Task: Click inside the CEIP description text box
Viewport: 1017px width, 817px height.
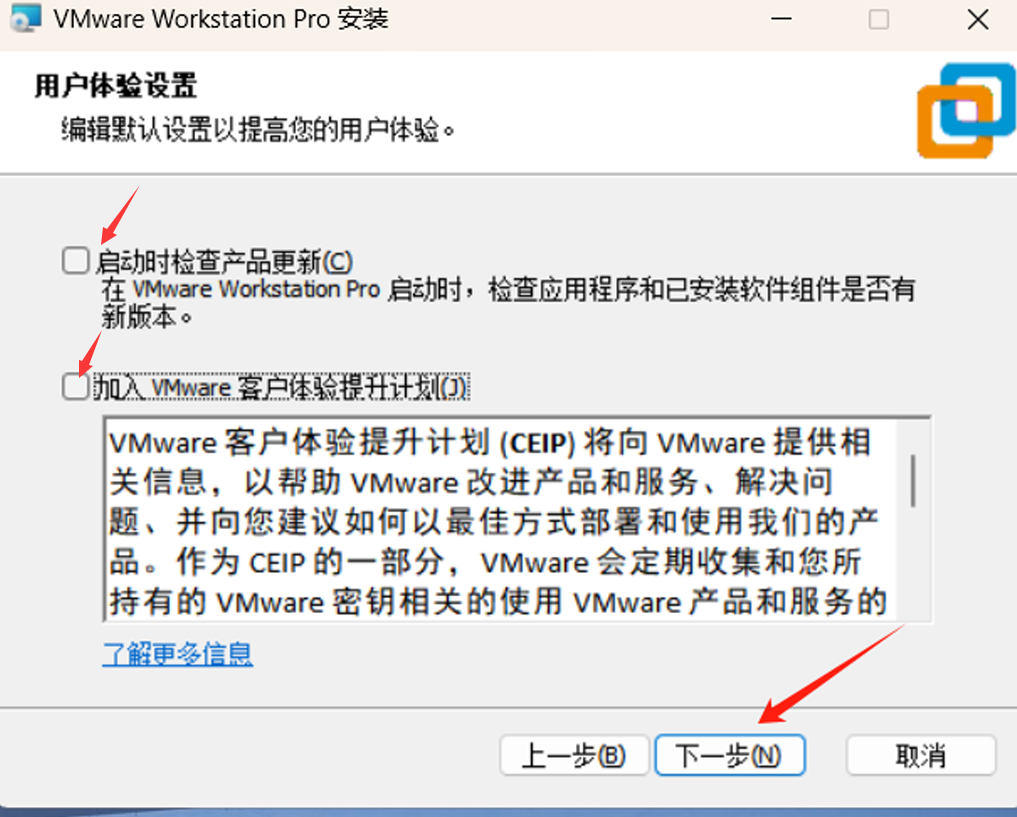Action: (499, 521)
